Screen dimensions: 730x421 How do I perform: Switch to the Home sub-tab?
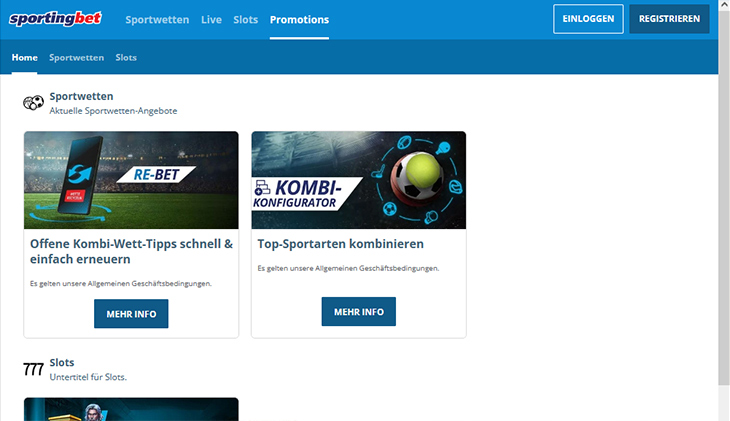(x=24, y=57)
